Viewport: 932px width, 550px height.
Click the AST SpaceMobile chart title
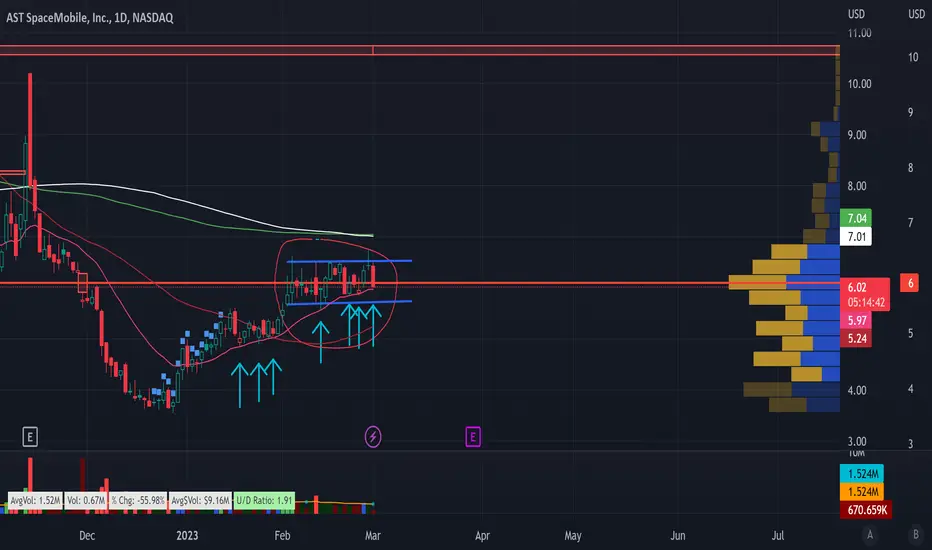tap(90, 18)
